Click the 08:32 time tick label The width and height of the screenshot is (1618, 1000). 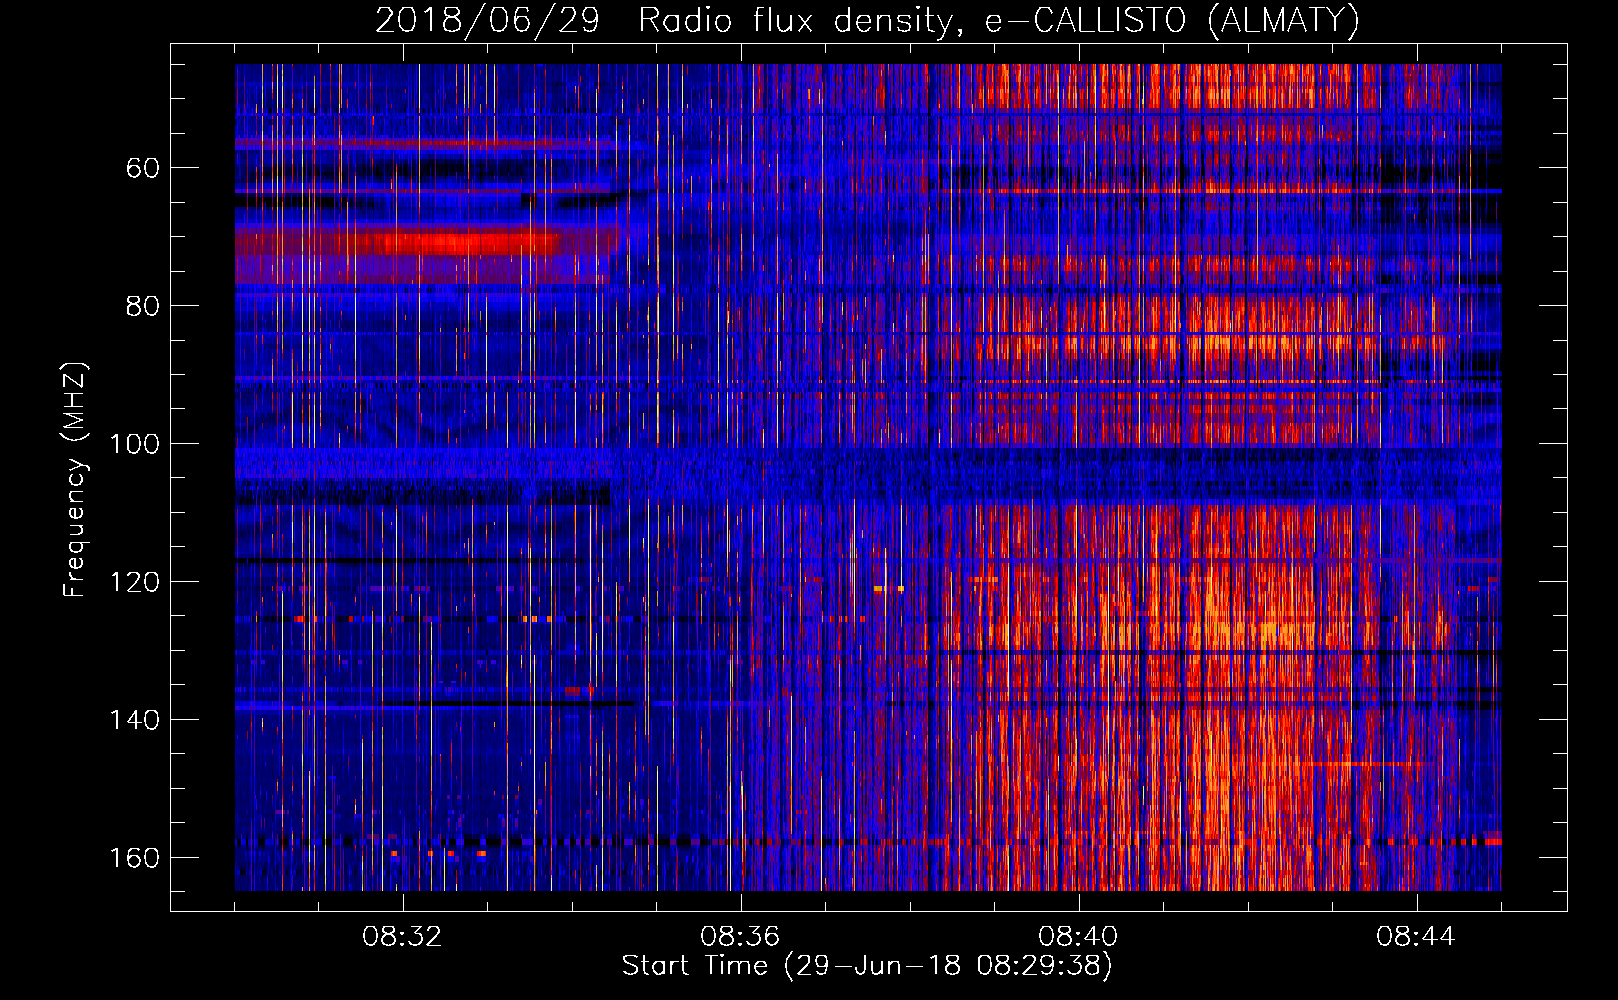click(x=402, y=937)
